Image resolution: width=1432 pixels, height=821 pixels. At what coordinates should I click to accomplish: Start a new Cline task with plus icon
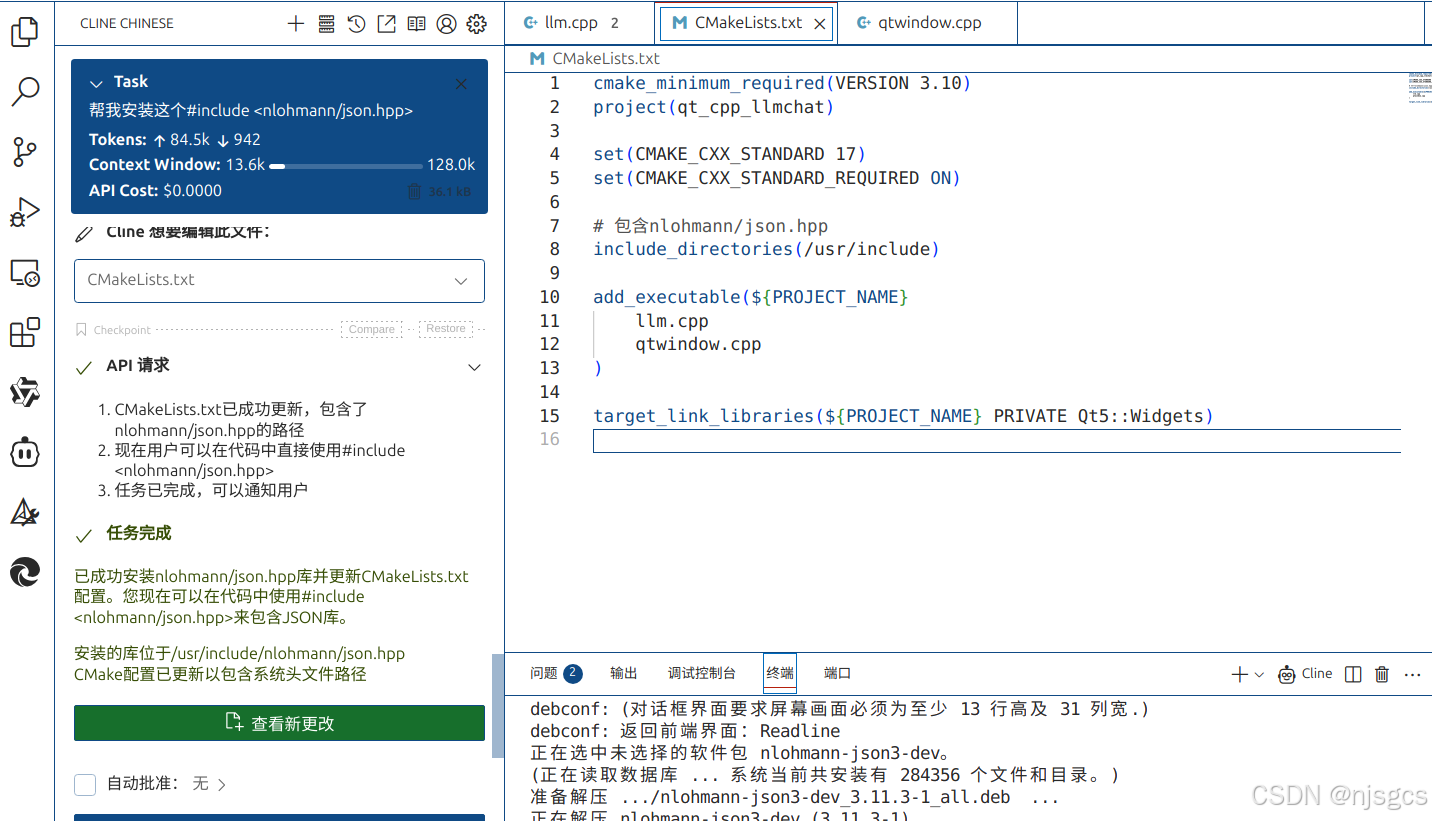click(295, 23)
